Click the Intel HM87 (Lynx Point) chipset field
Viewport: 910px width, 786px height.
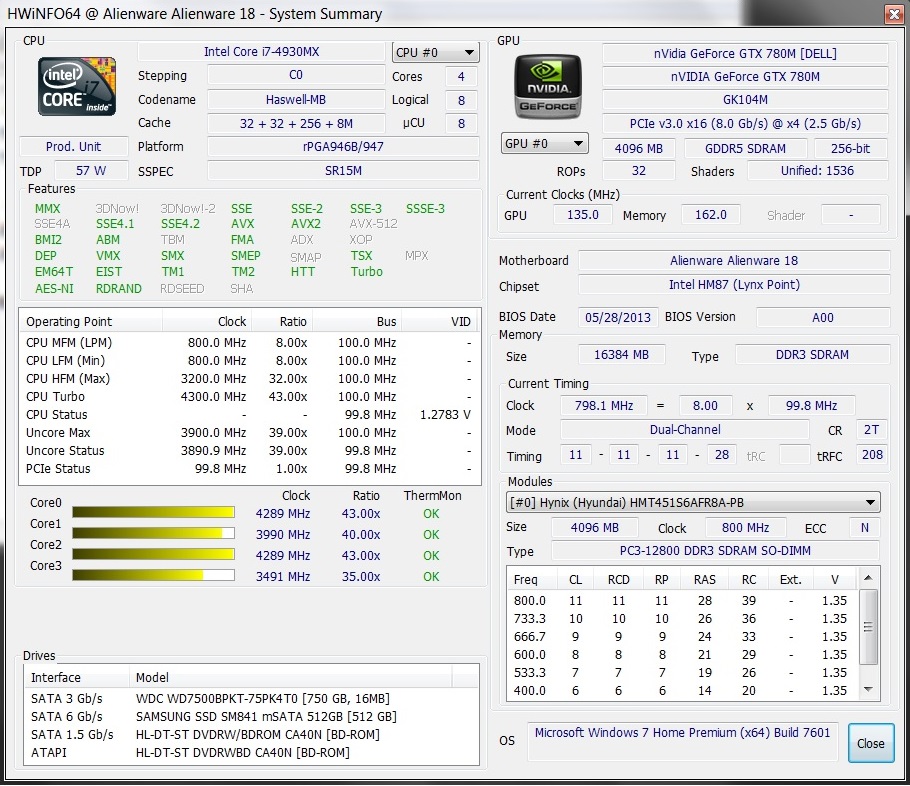734,284
